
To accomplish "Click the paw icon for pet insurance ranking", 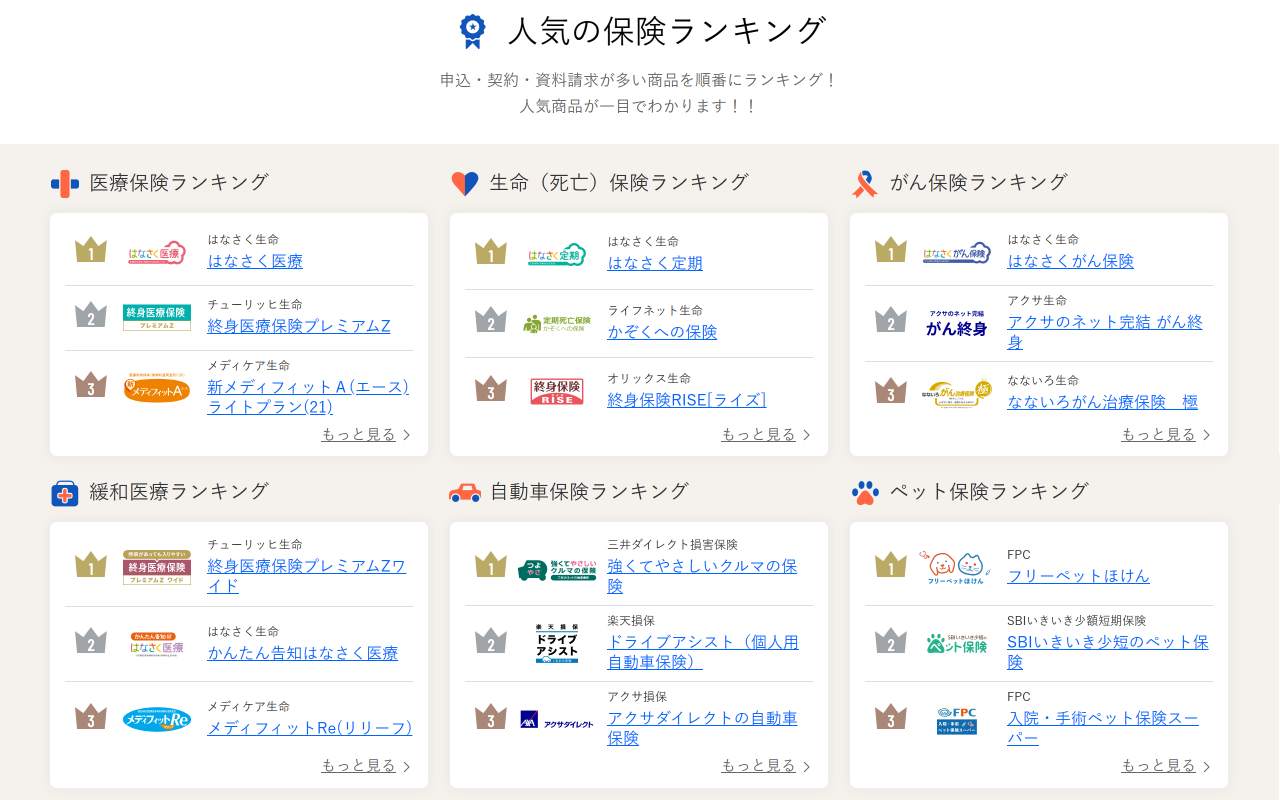I will [x=865, y=492].
